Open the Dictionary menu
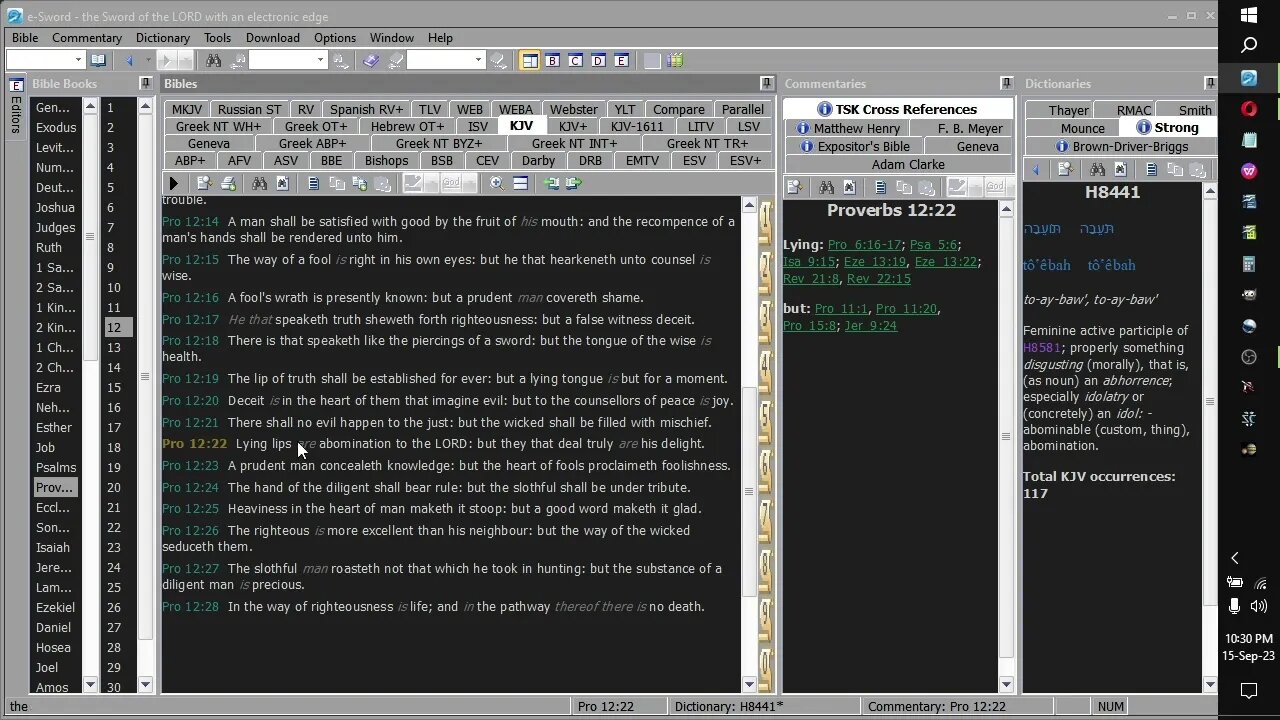 [x=163, y=37]
